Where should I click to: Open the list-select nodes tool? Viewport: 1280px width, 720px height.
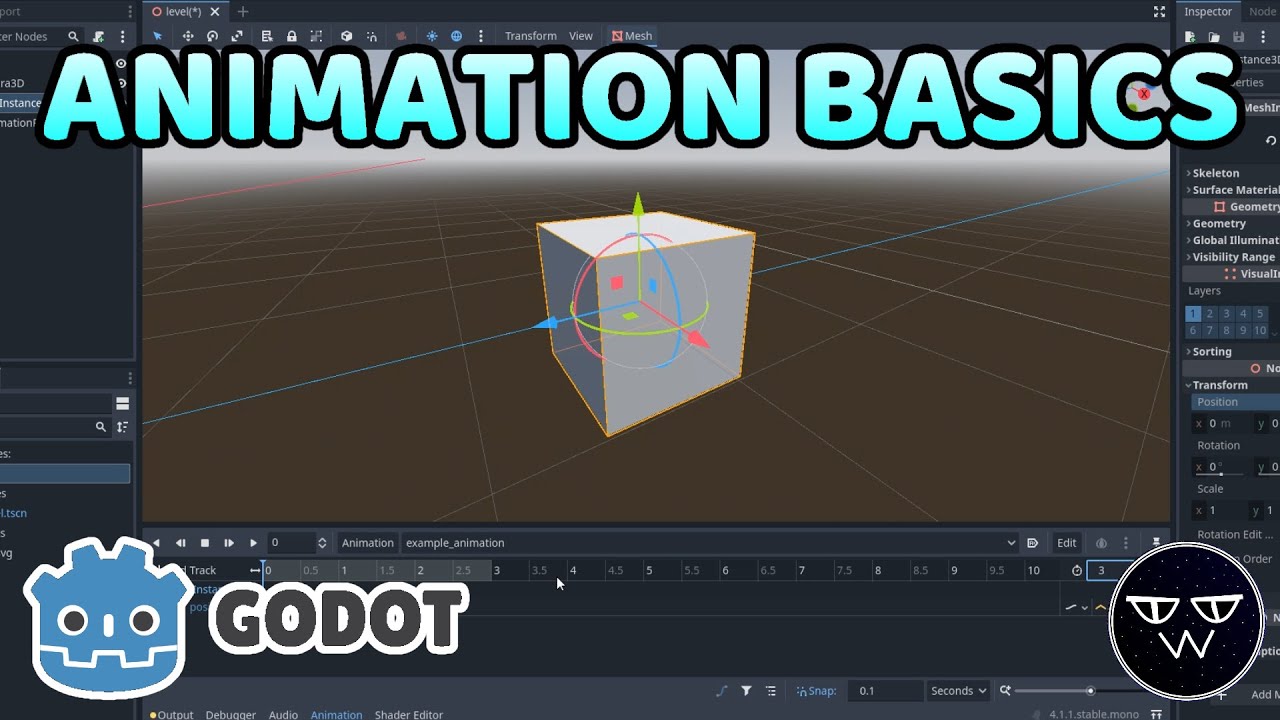point(267,36)
